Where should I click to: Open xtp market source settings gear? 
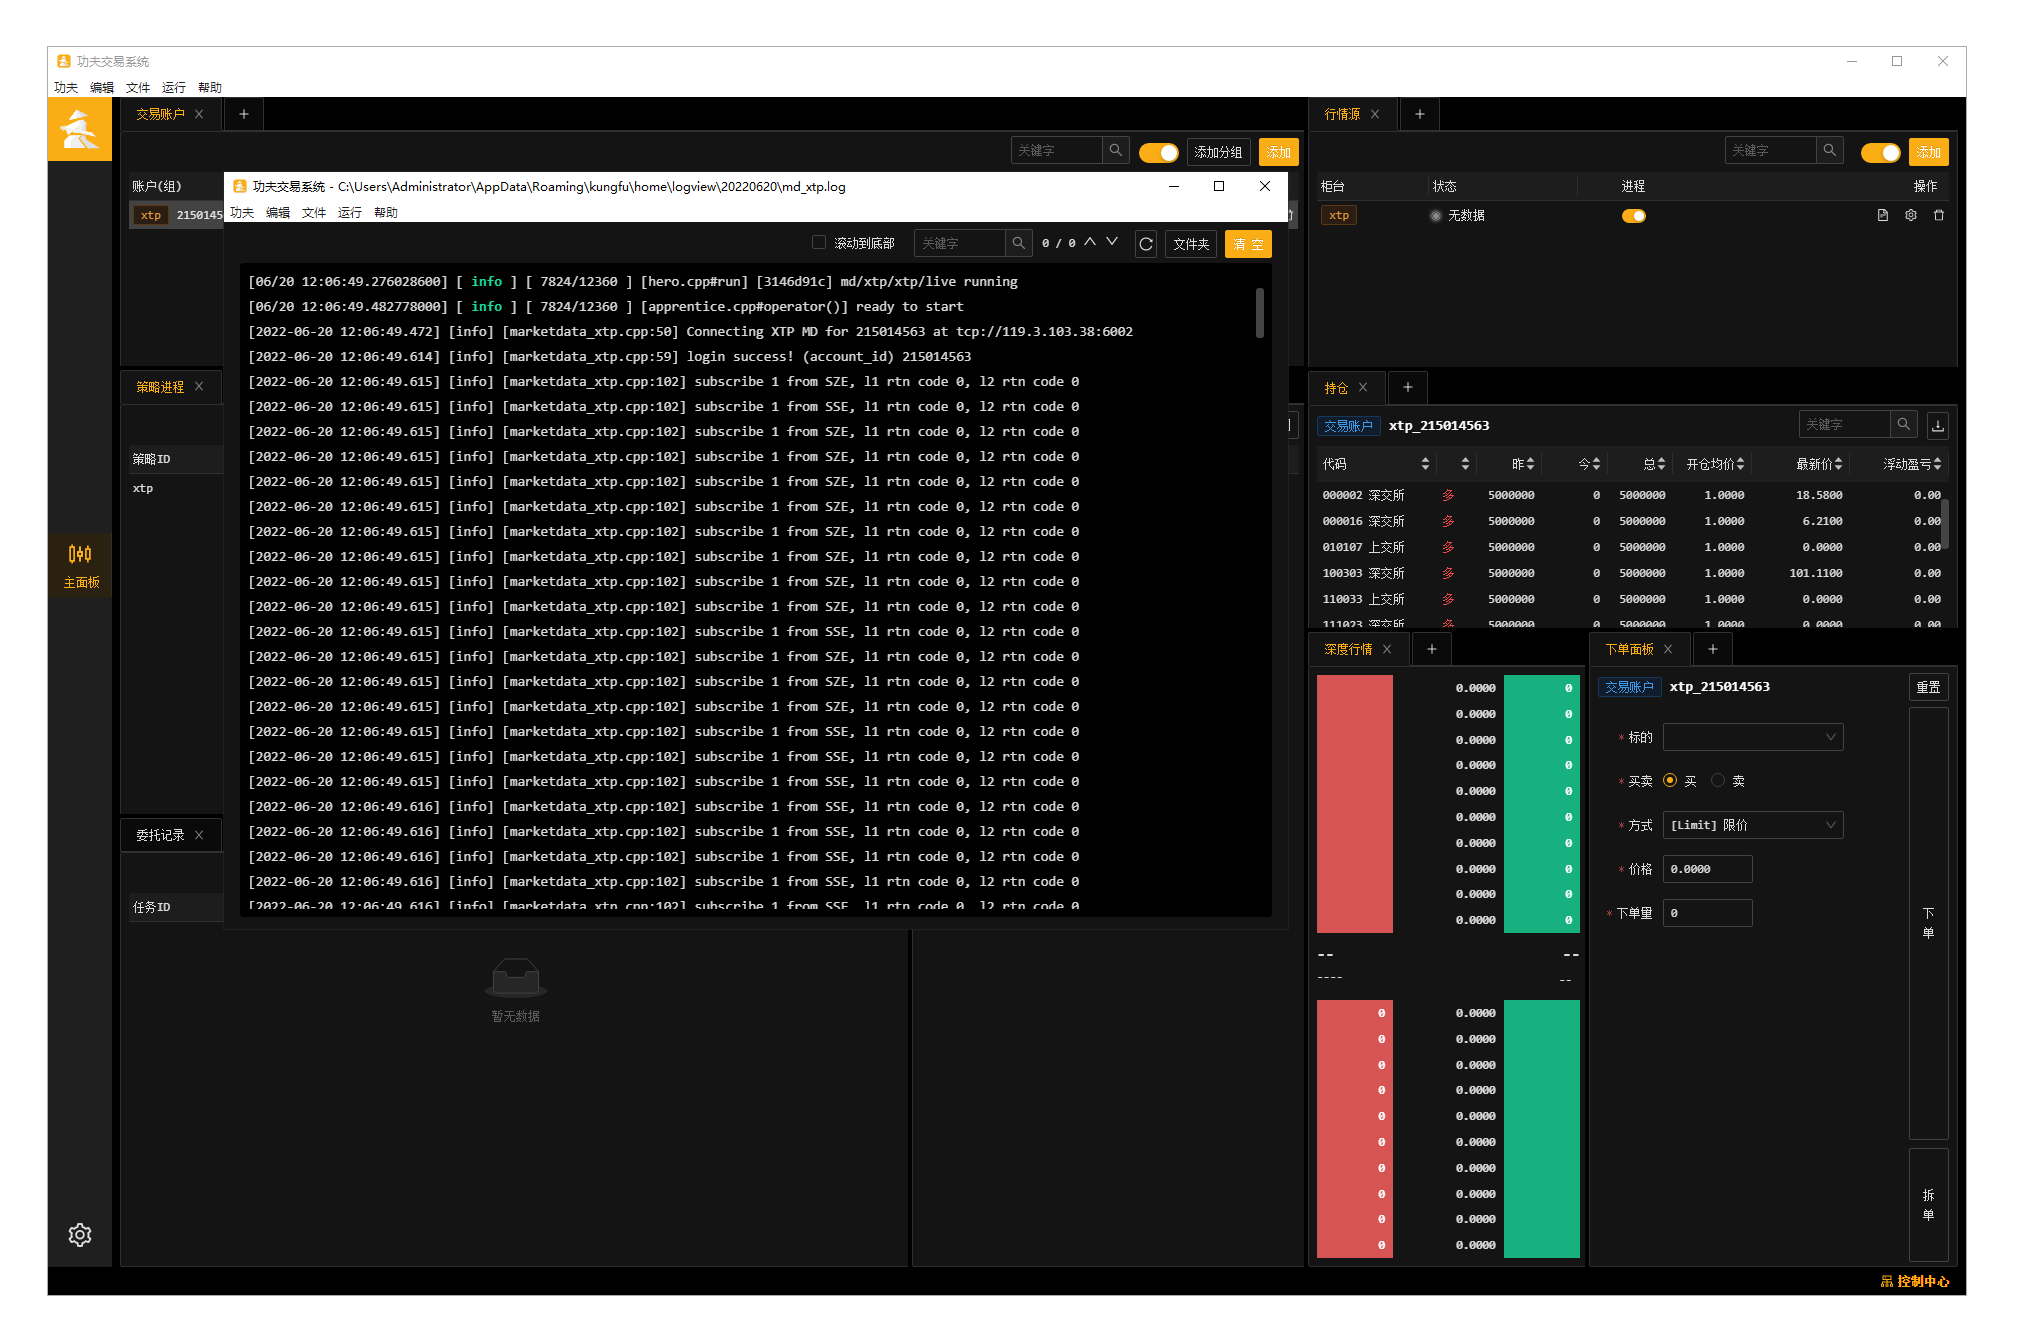(x=1911, y=215)
